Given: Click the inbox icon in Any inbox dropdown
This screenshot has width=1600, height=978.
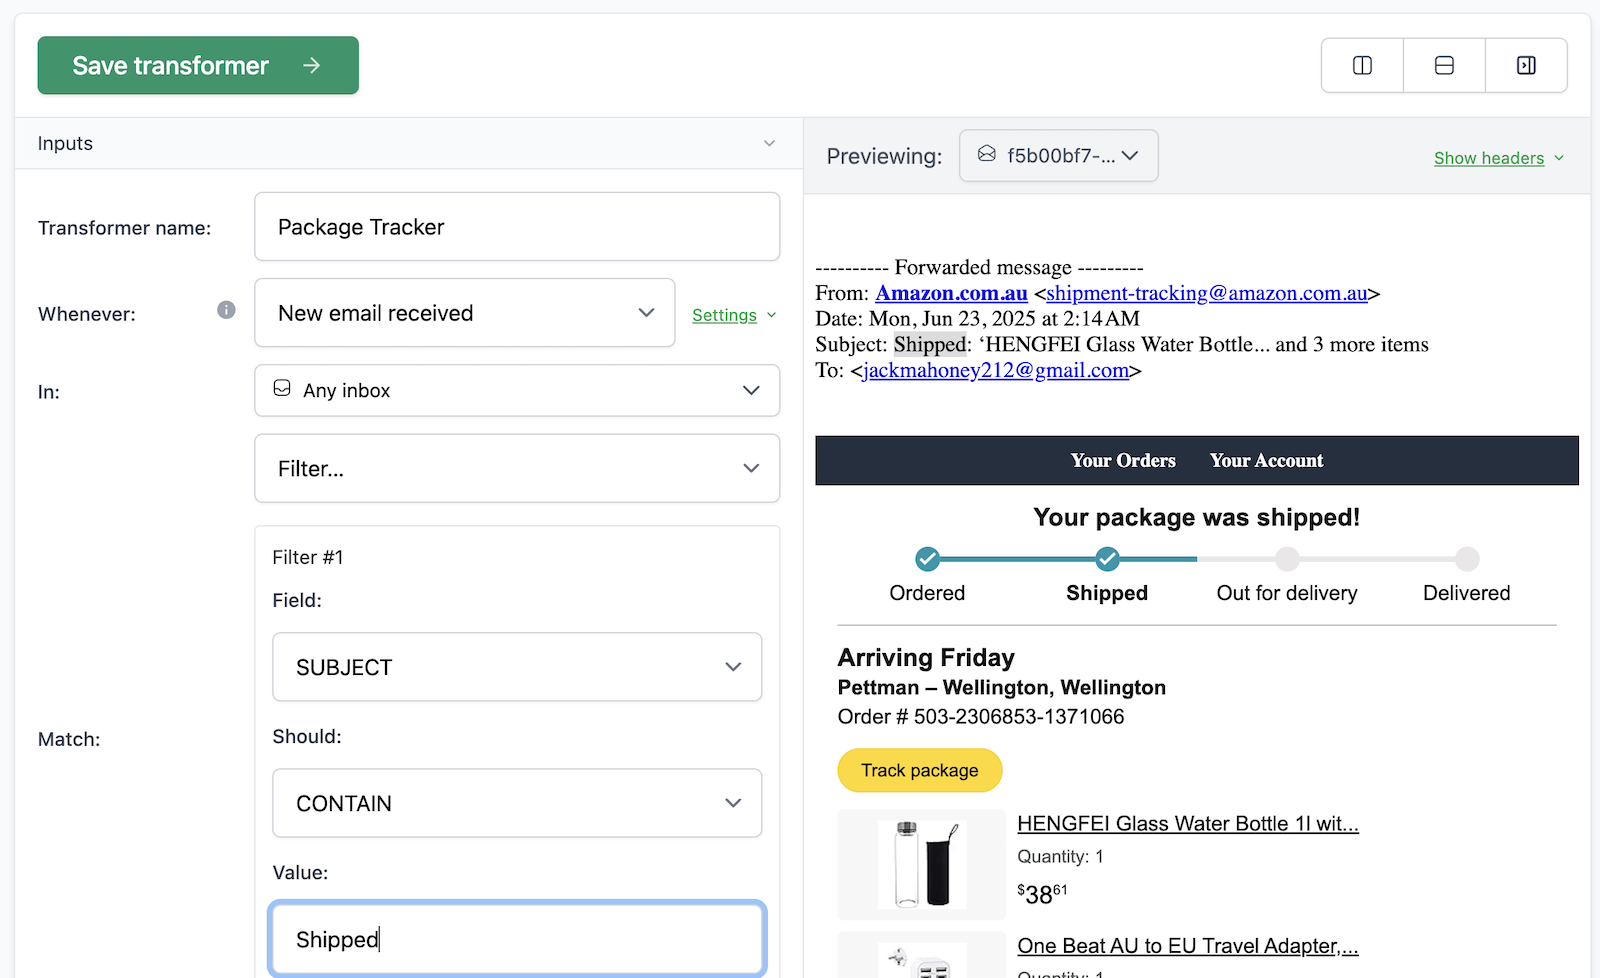Looking at the screenshot, I should coord(282,388).
